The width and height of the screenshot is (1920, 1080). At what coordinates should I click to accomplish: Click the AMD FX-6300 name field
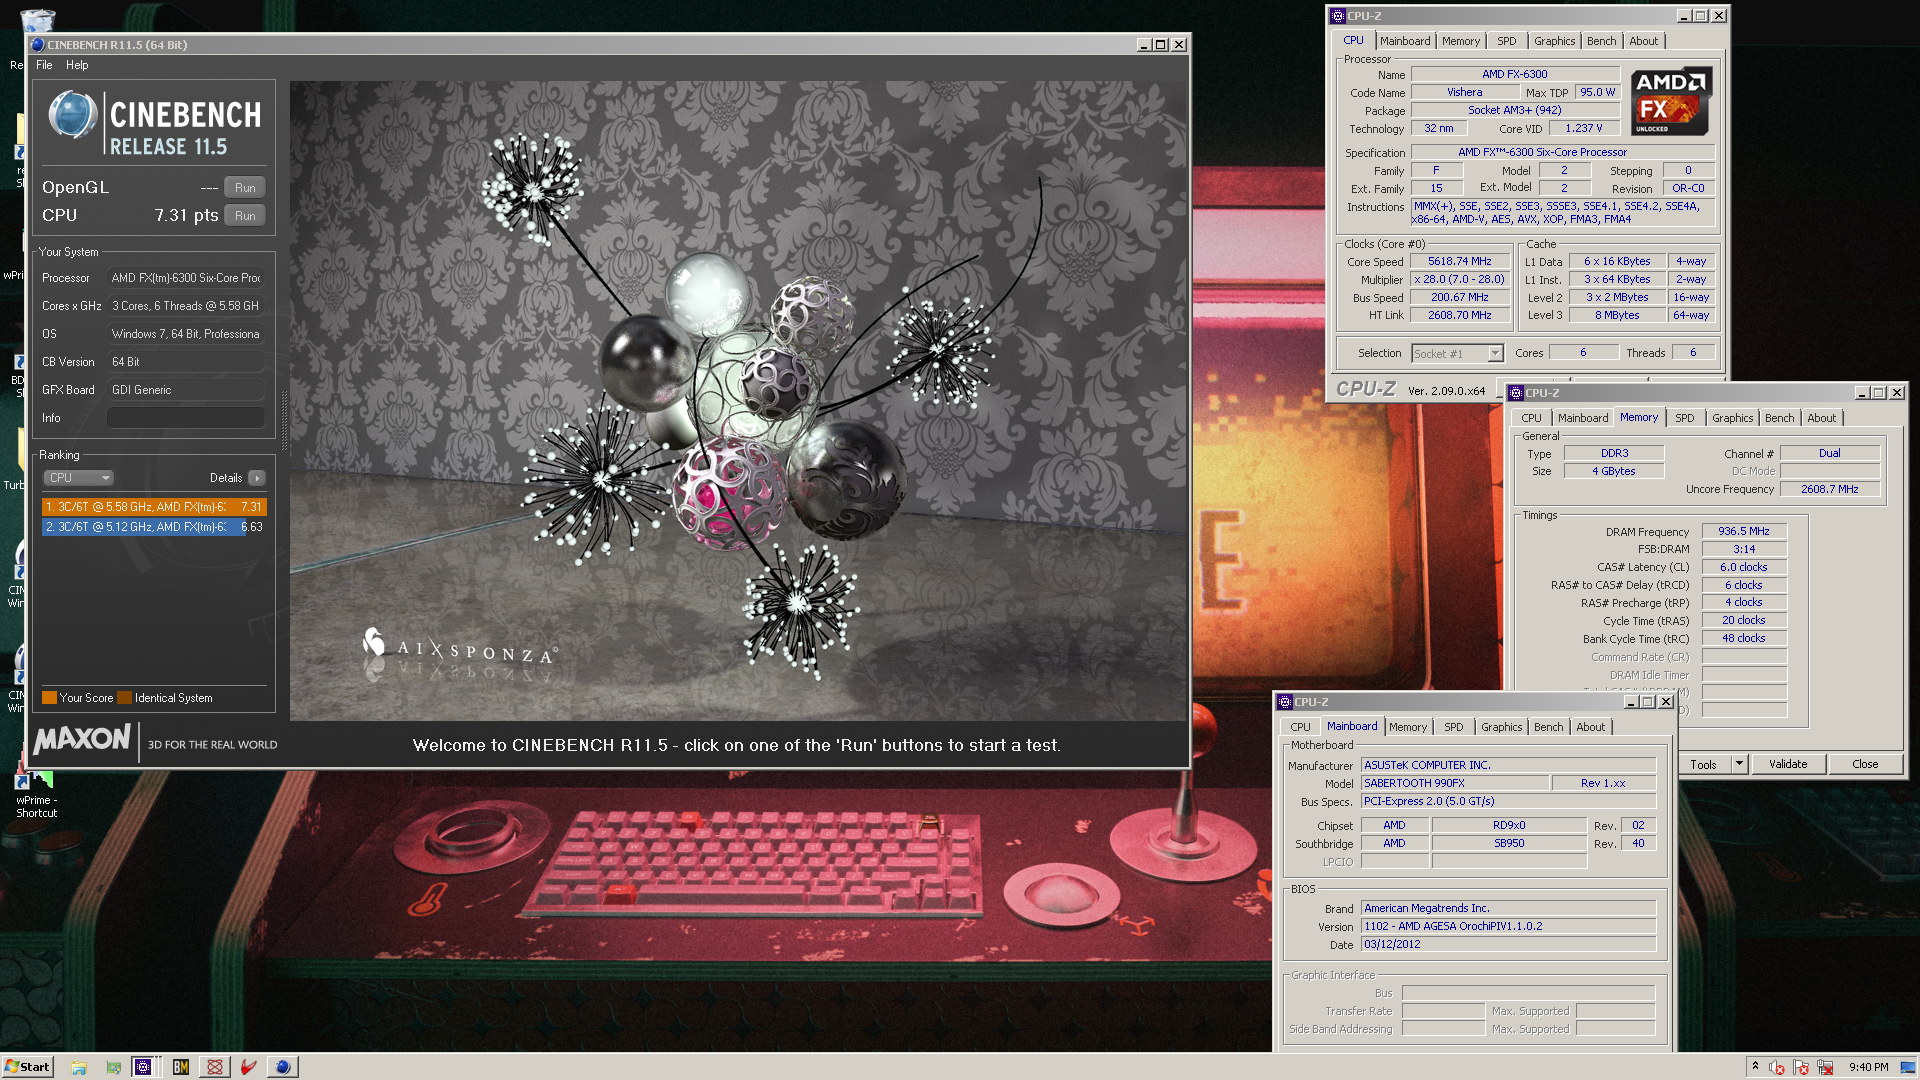pos(1514,74)
